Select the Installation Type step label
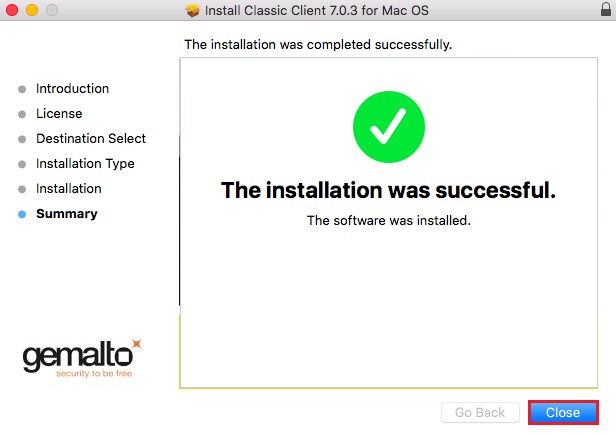Viewport: 616px width, 435px height. coord(85,163)
